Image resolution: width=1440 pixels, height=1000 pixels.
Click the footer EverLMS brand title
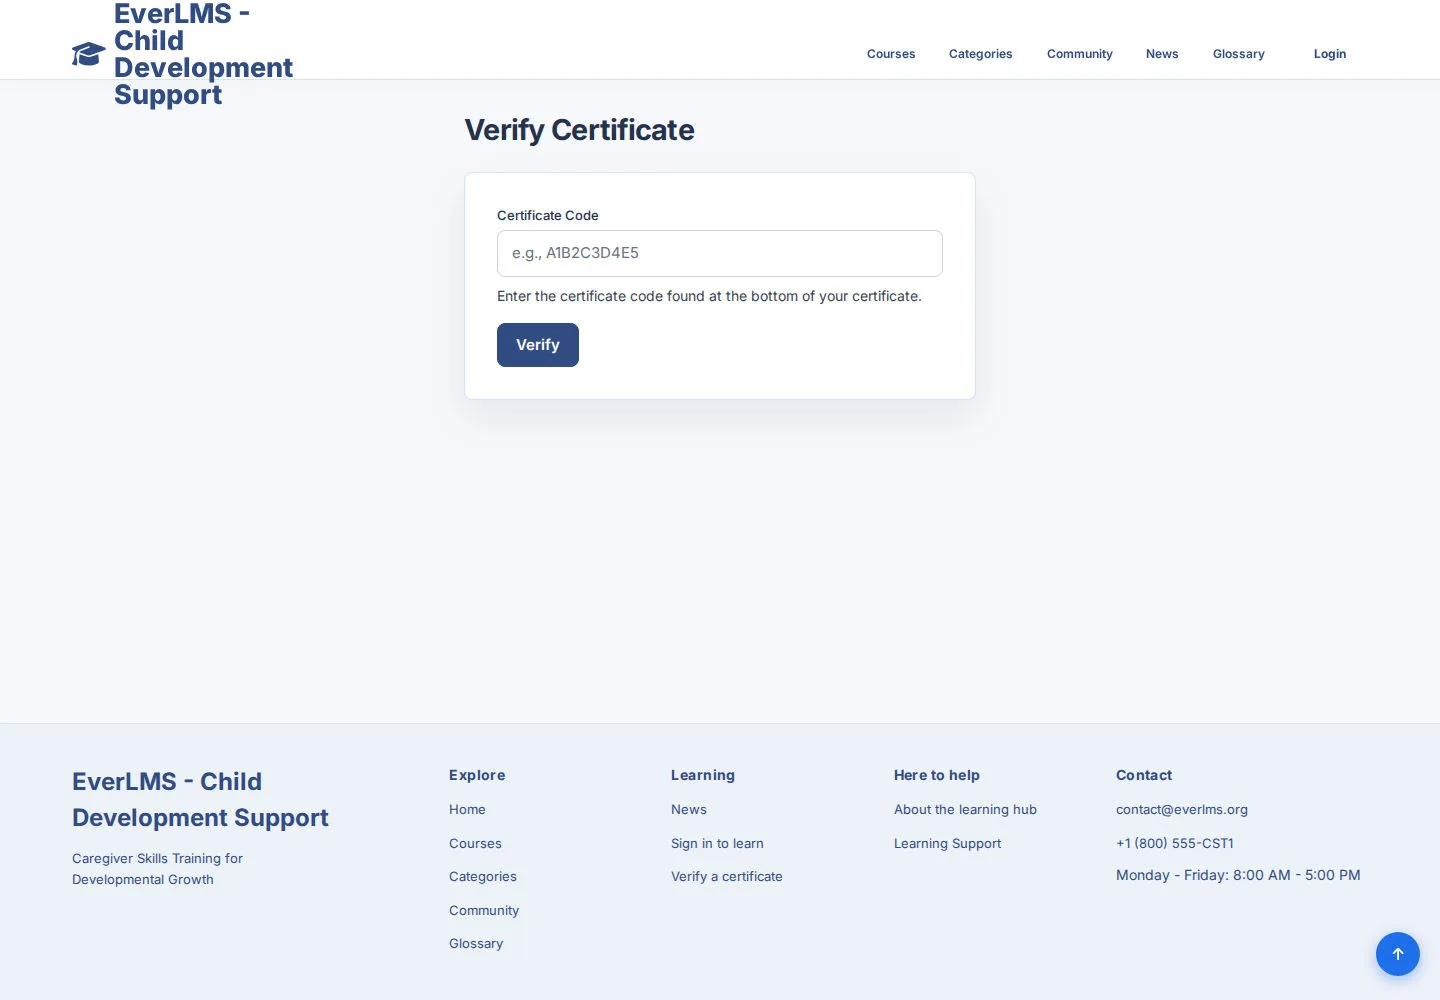point(200,800)
